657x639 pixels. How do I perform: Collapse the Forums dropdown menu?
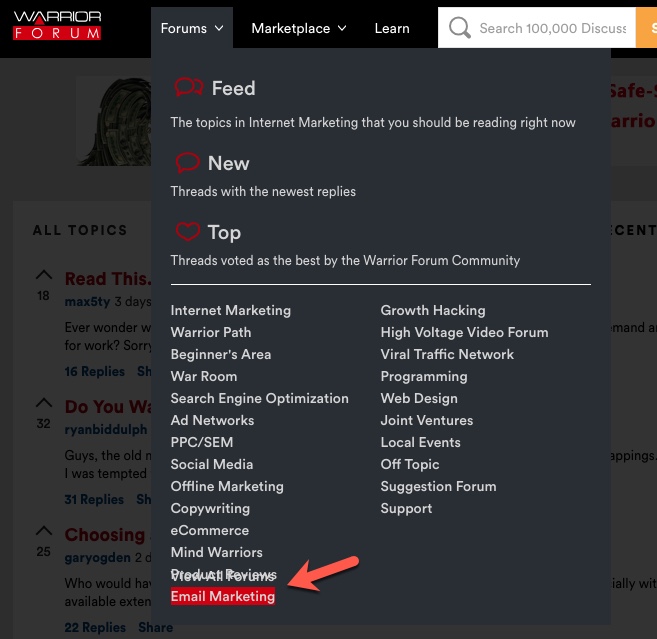pos(192,28)
